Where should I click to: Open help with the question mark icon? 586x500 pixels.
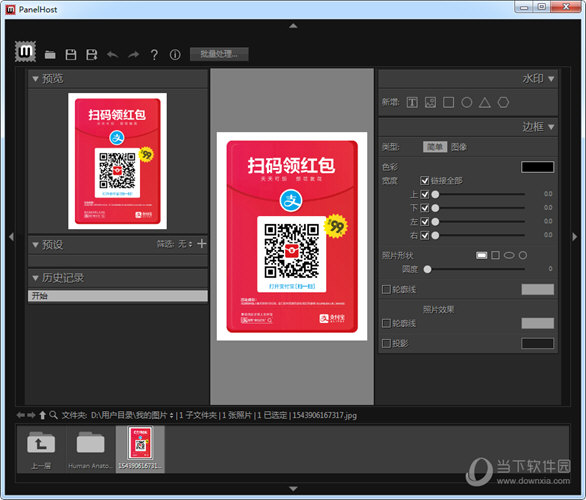(x=154, y=55)
